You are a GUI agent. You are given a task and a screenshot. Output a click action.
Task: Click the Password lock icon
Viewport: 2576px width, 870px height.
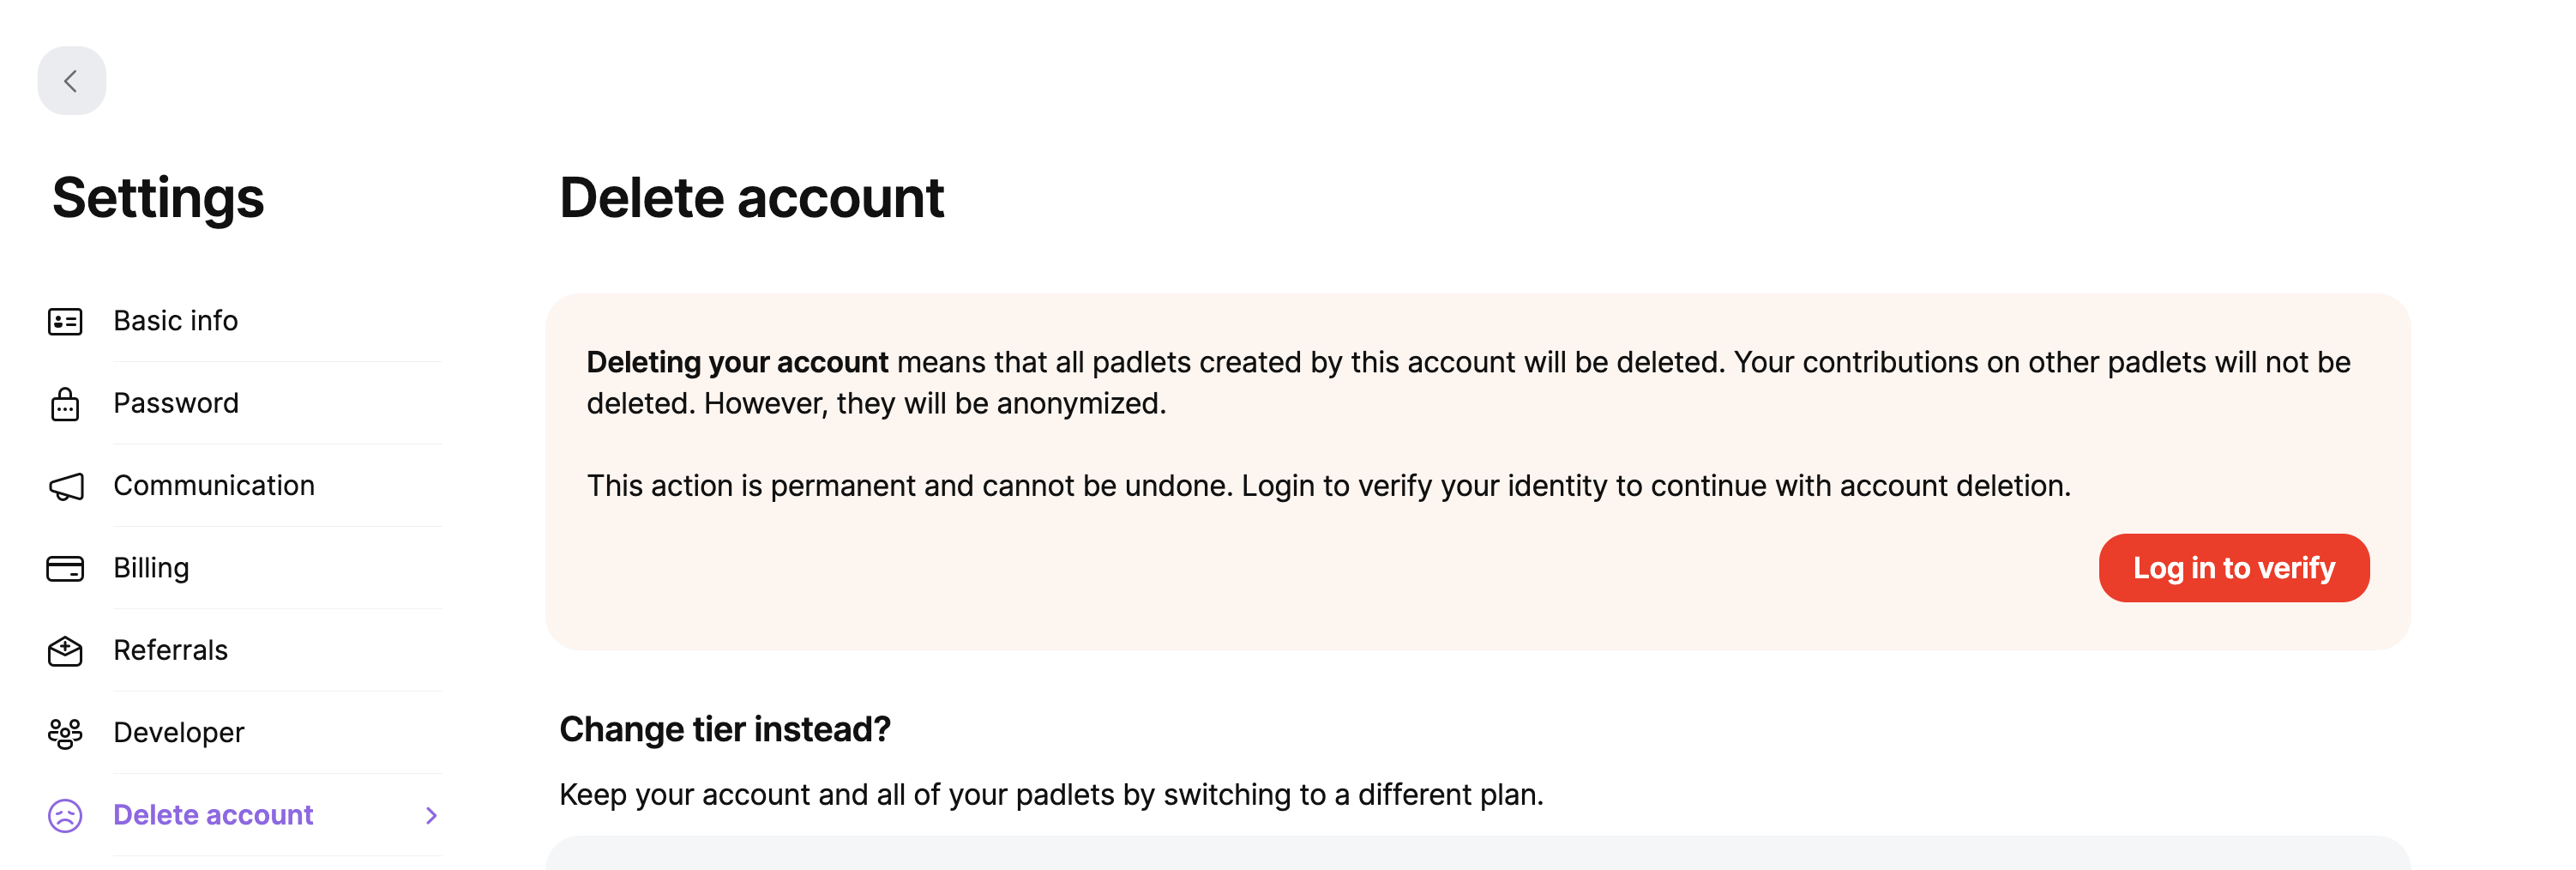(x=64, y=404)
